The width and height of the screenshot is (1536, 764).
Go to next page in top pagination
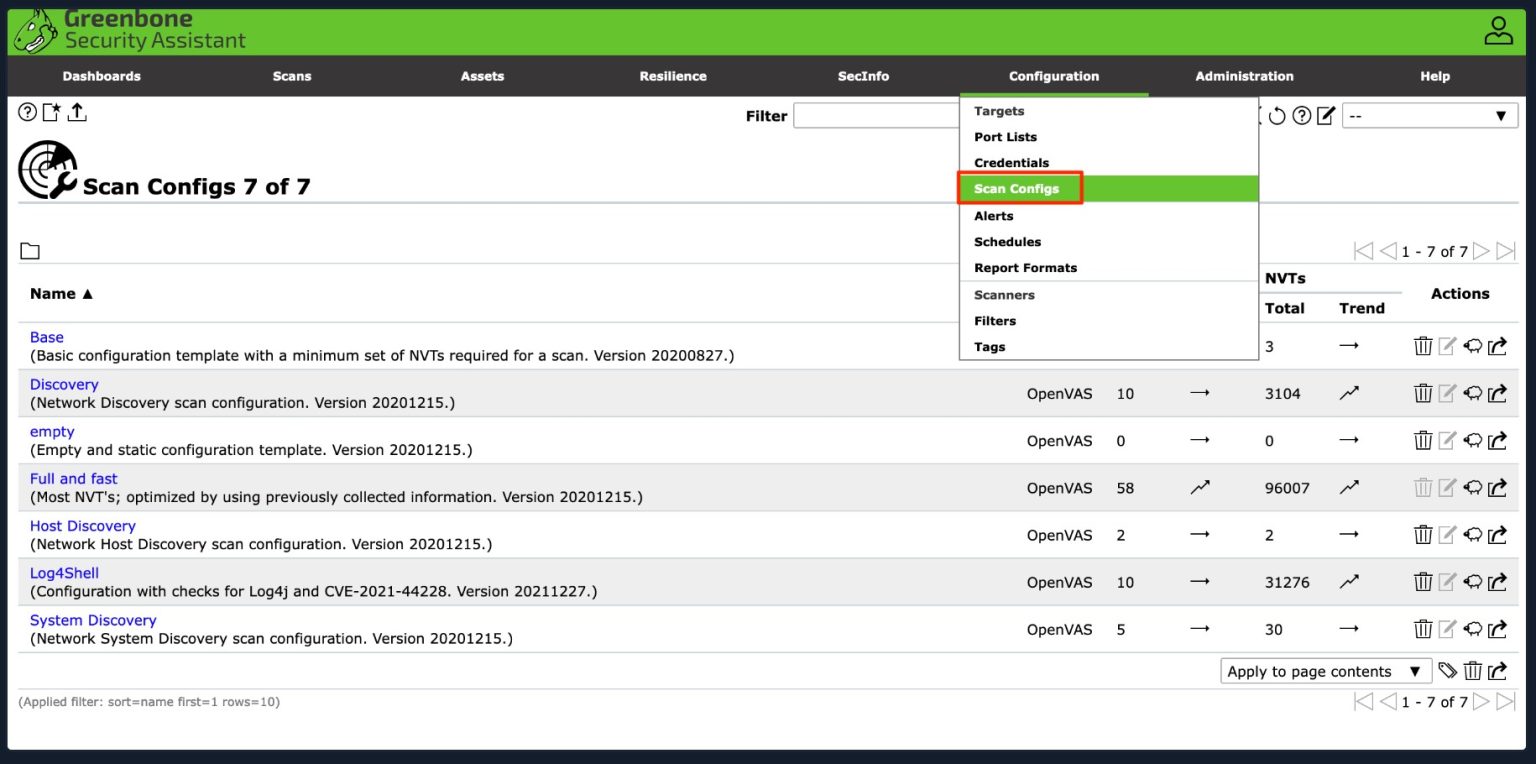1482,251
